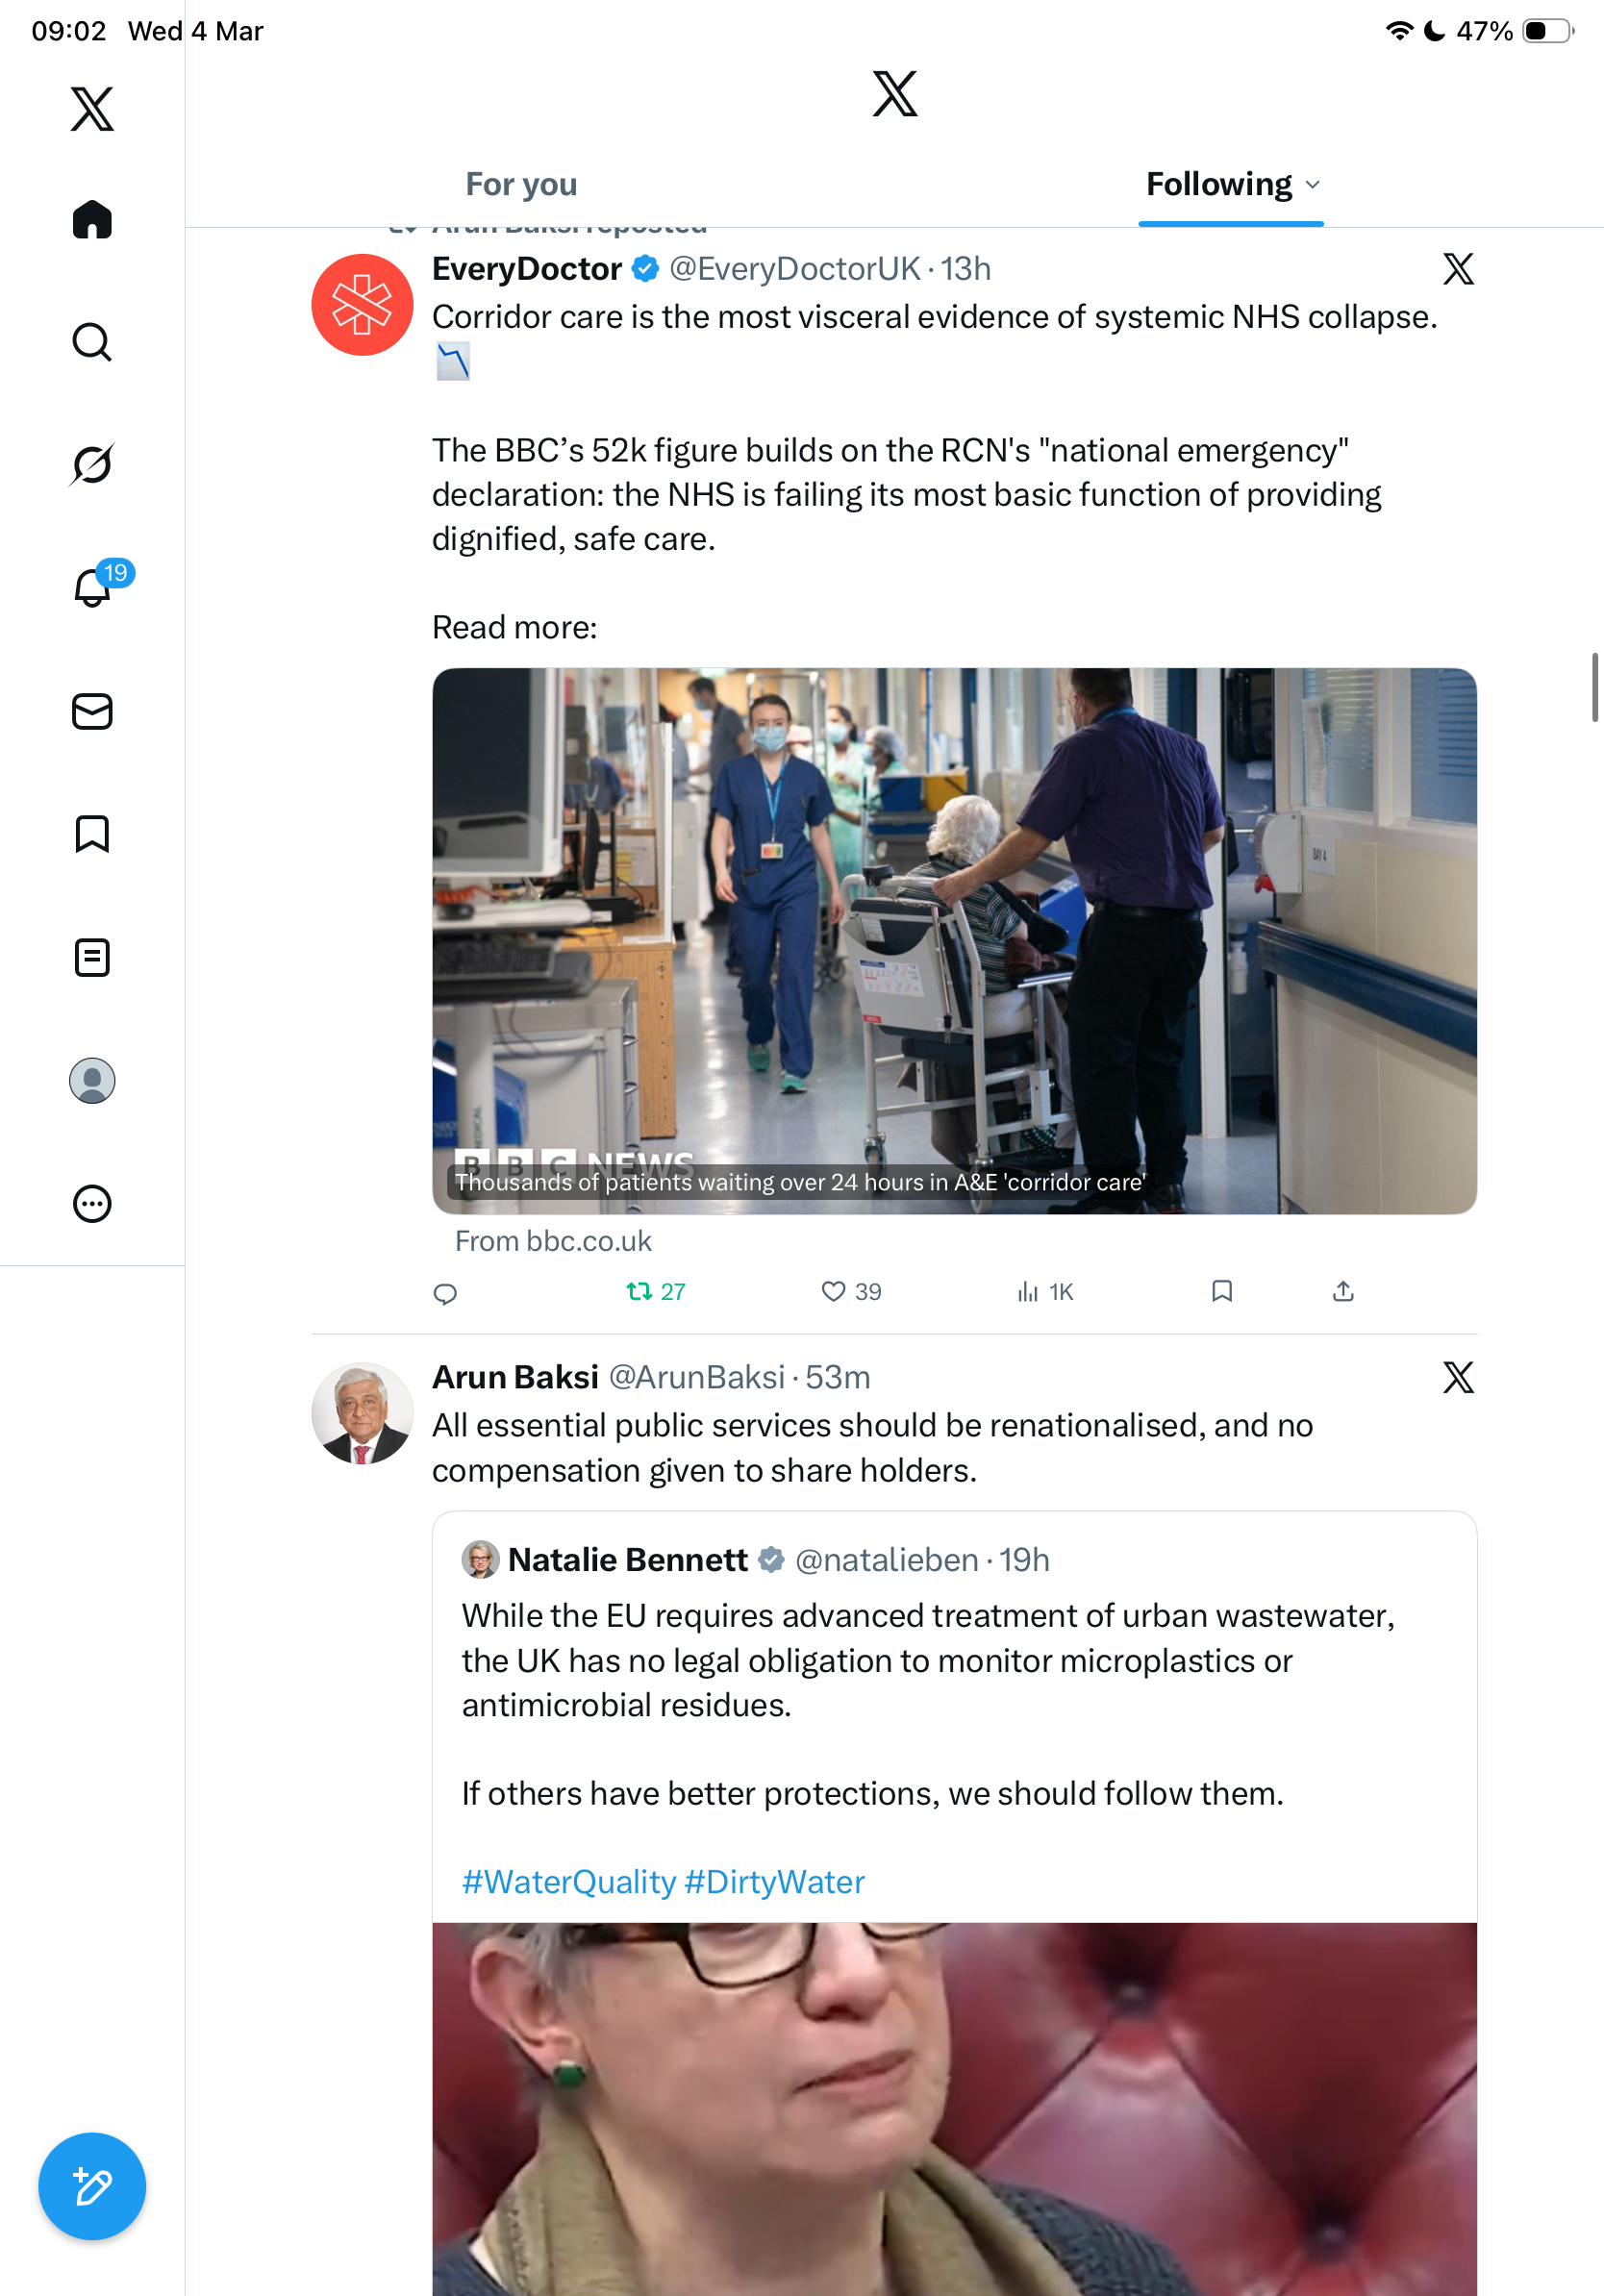This screenshot has height=2296, width=1604.
Task: Open Grok icon in the sidebar
Action: [x=92, y=464]
